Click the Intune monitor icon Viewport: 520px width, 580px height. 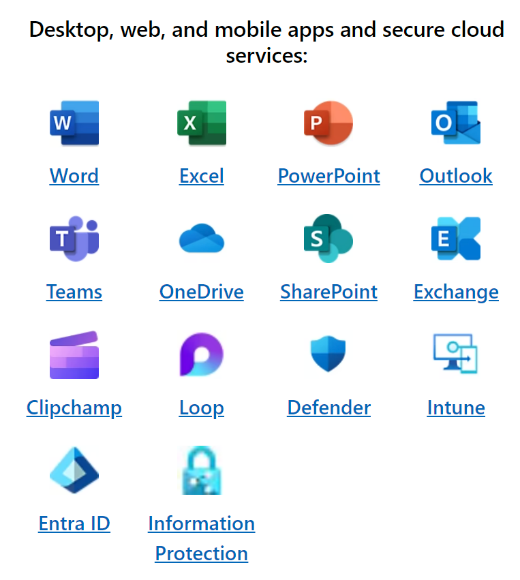tap(456, 354)
